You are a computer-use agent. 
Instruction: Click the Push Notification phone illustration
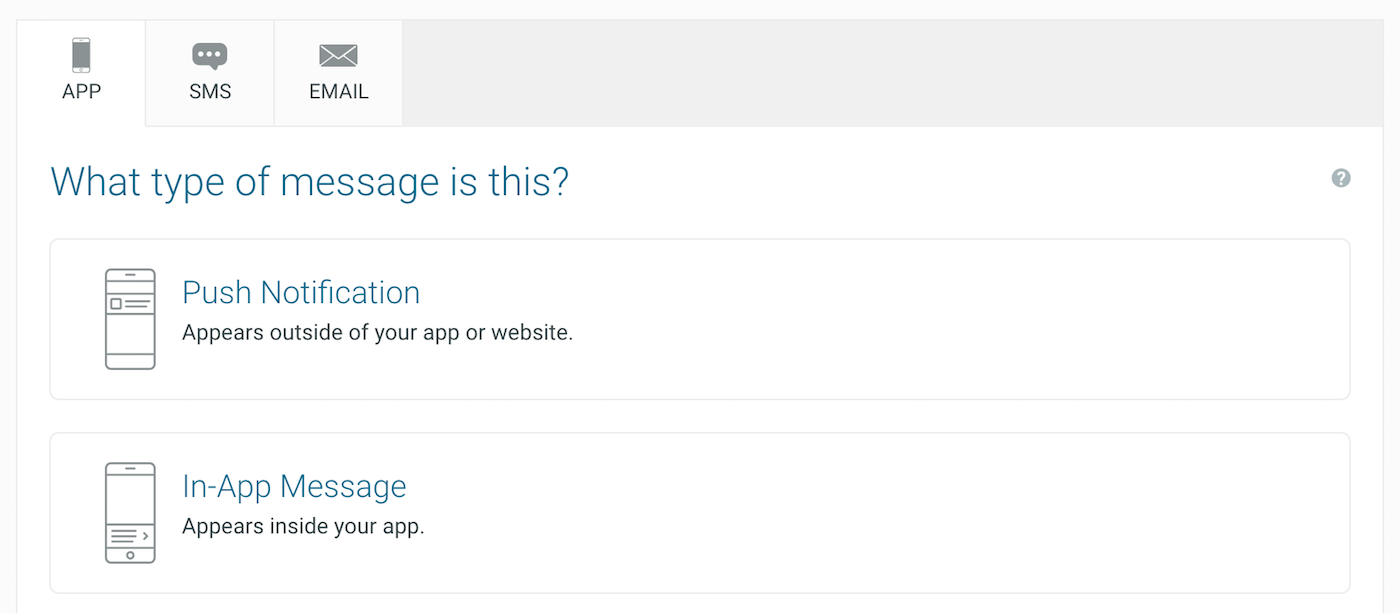(x=130, y=319)
